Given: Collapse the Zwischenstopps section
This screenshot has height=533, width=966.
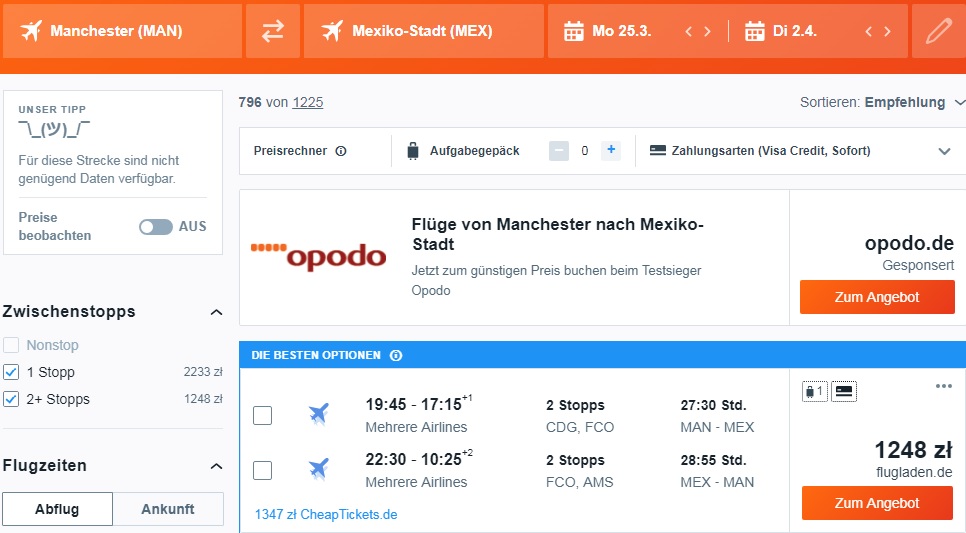Looking at the screenshot, I should click(216, 312).
